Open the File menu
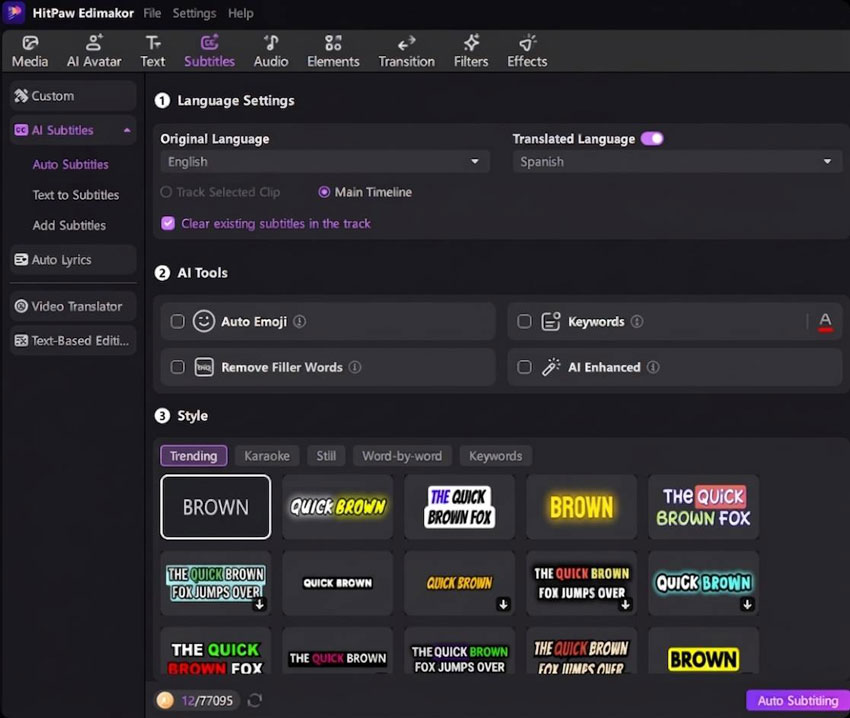 (152, 13)
